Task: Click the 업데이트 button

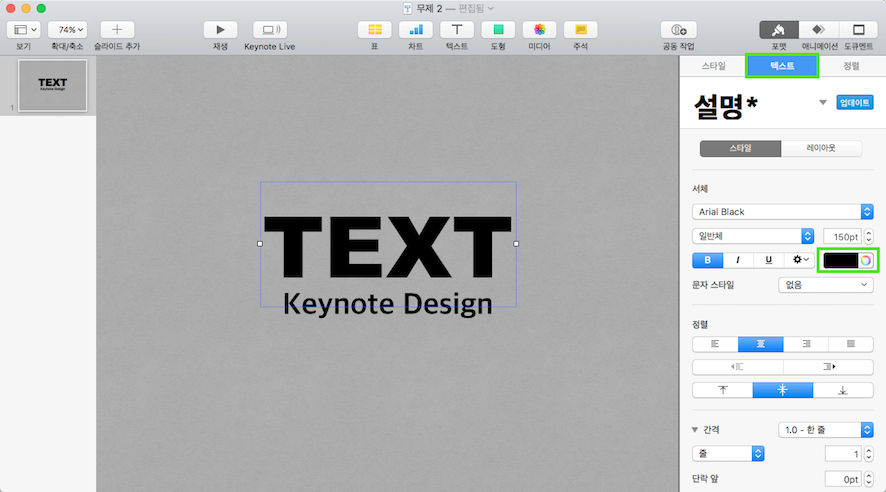Action: point(854,103)
